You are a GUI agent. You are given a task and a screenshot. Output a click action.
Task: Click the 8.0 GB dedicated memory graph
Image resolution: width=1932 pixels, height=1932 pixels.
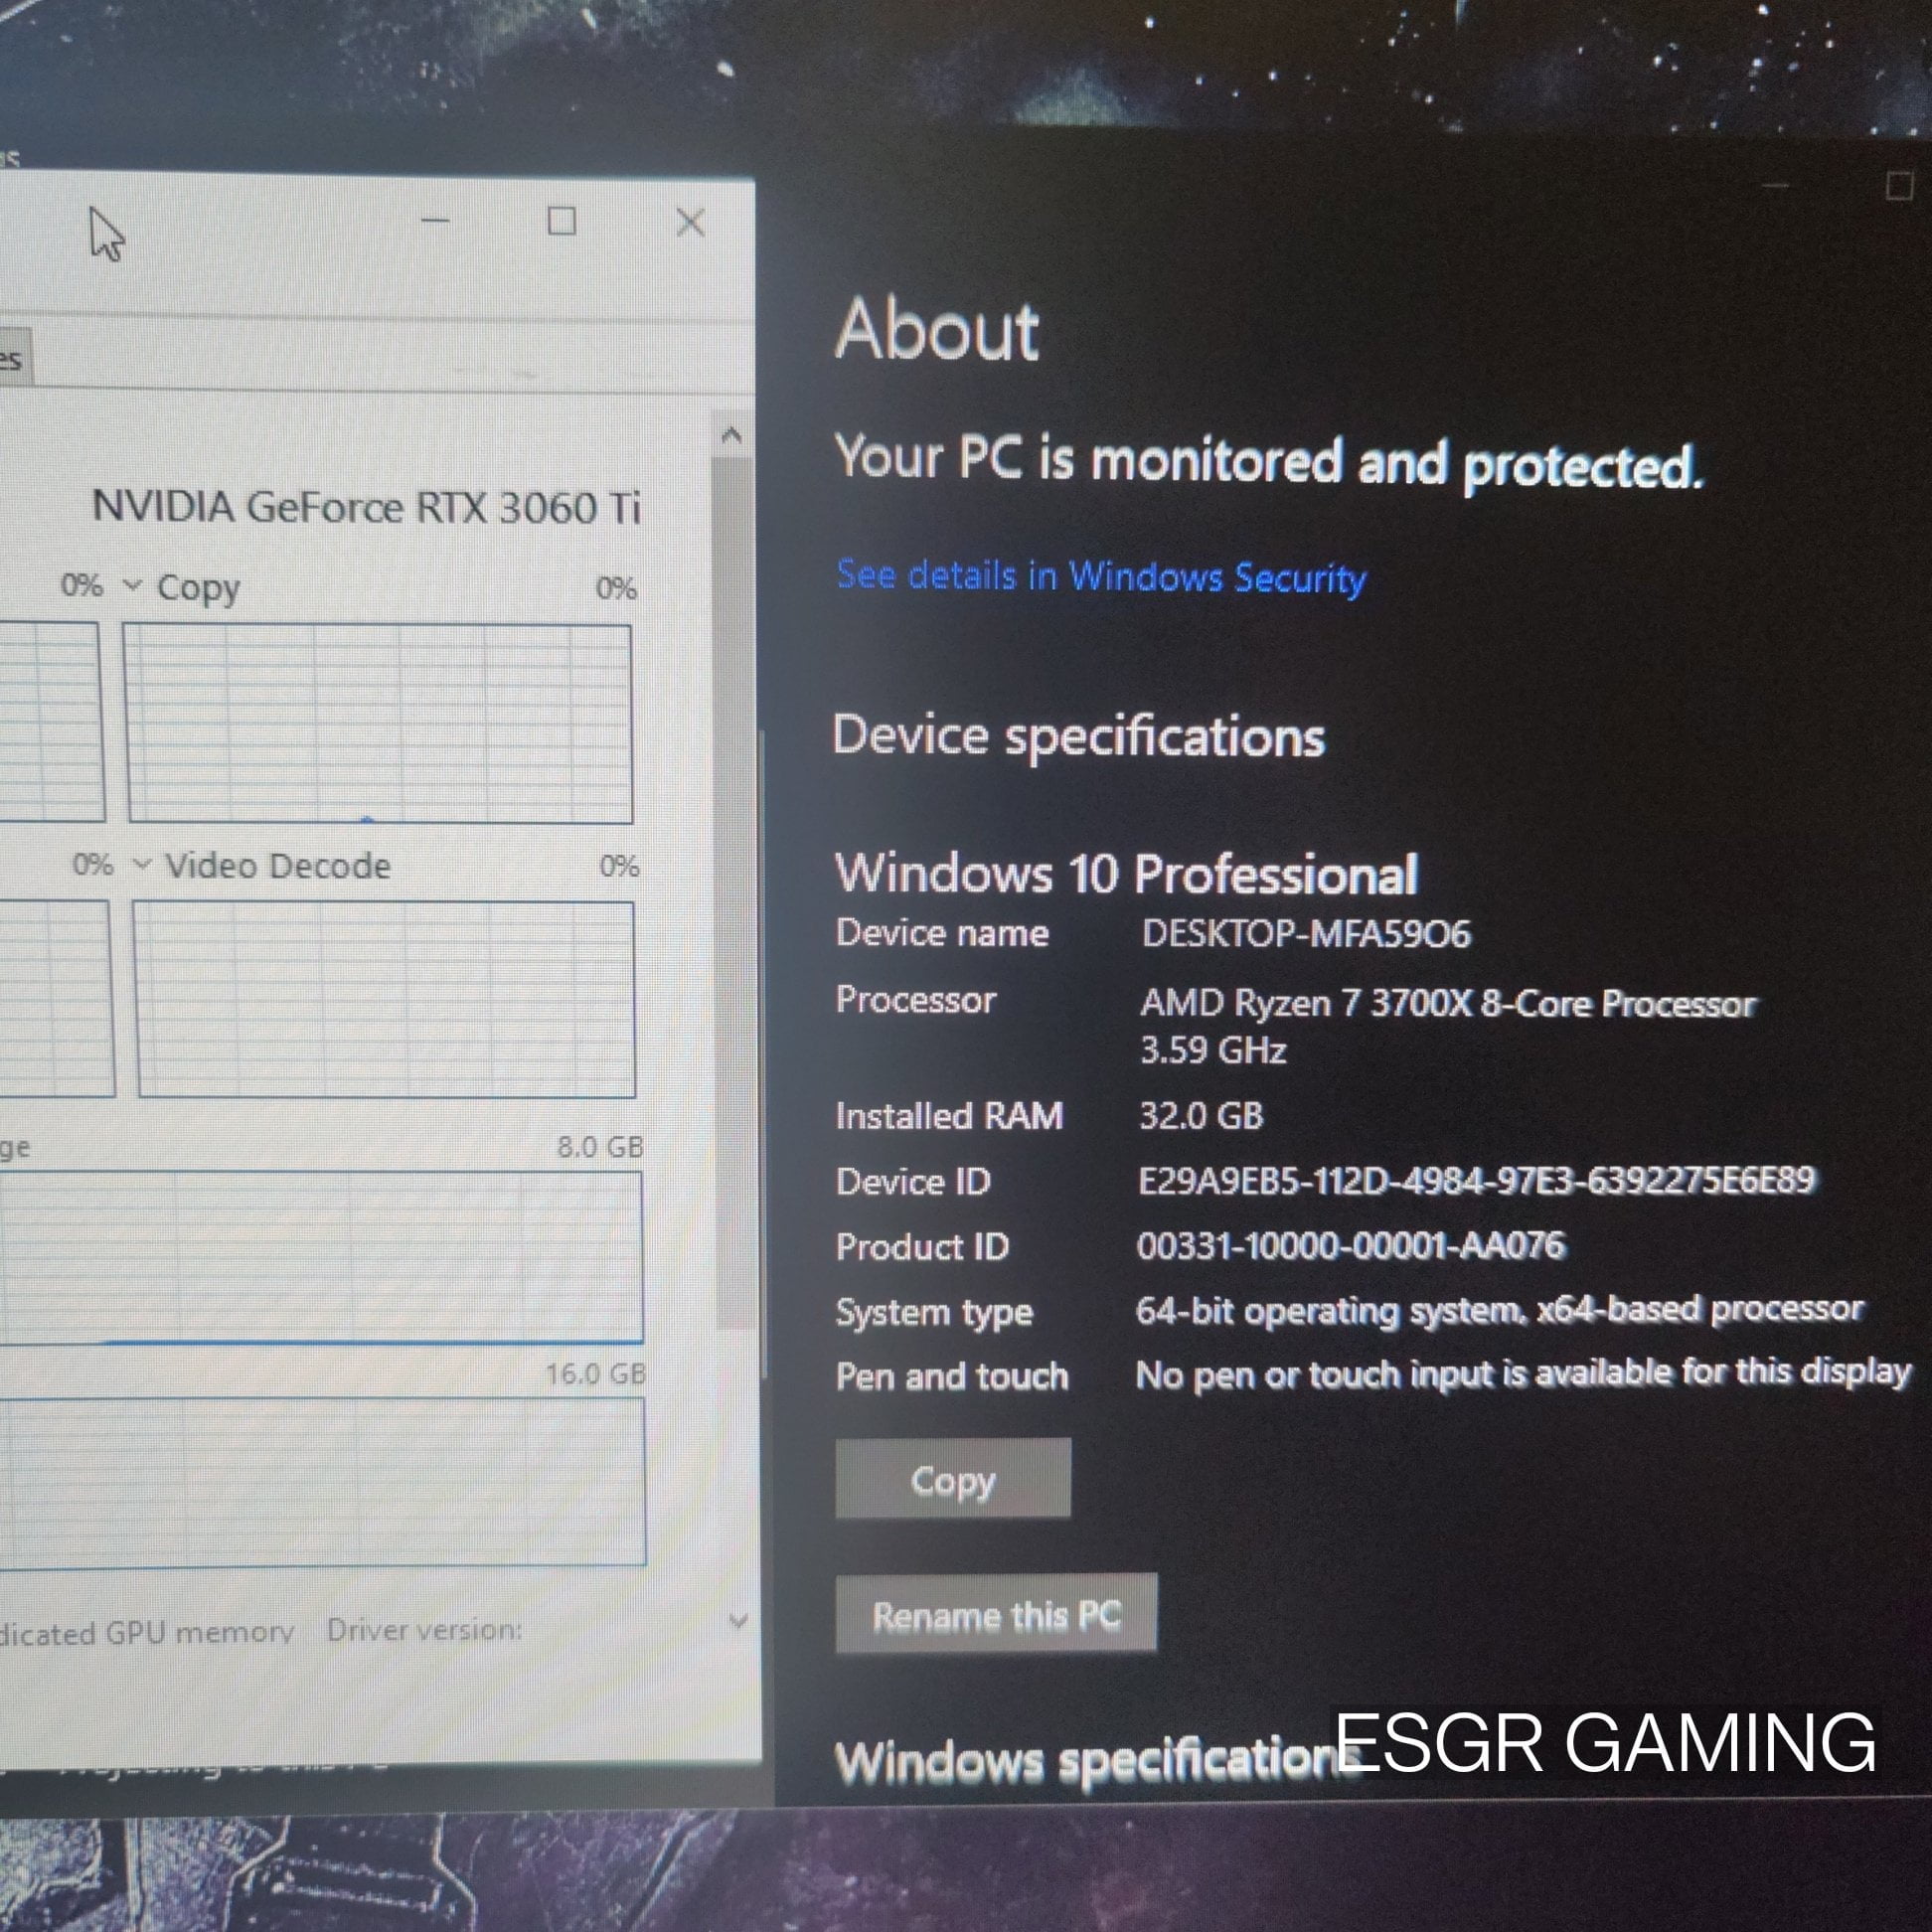pos(321,1256)
